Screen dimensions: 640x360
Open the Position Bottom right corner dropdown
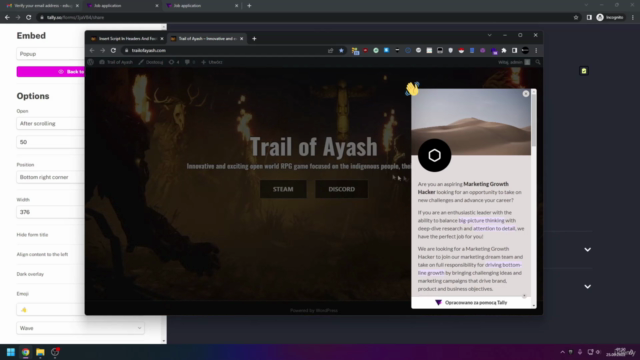[50, 177]
